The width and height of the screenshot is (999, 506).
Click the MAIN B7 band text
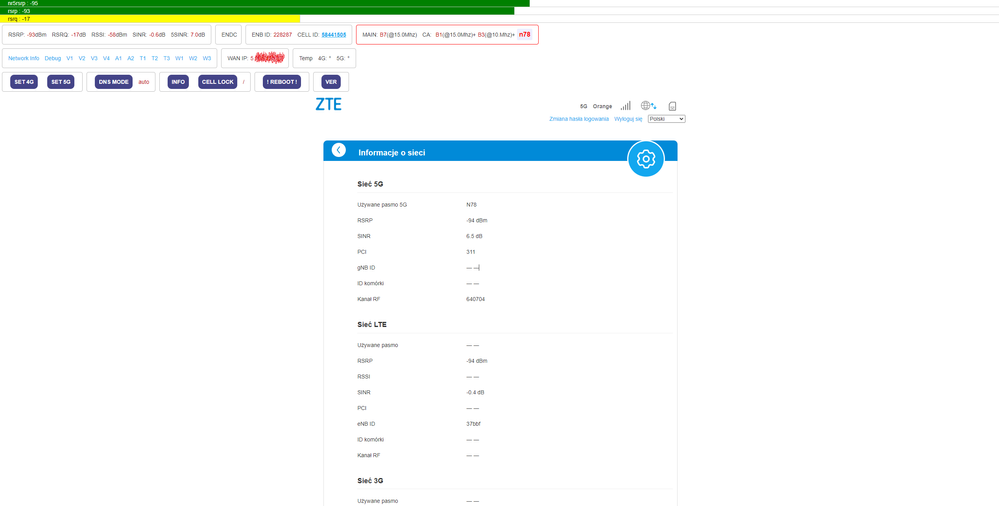pyautogui.click(x=390, y=34)
